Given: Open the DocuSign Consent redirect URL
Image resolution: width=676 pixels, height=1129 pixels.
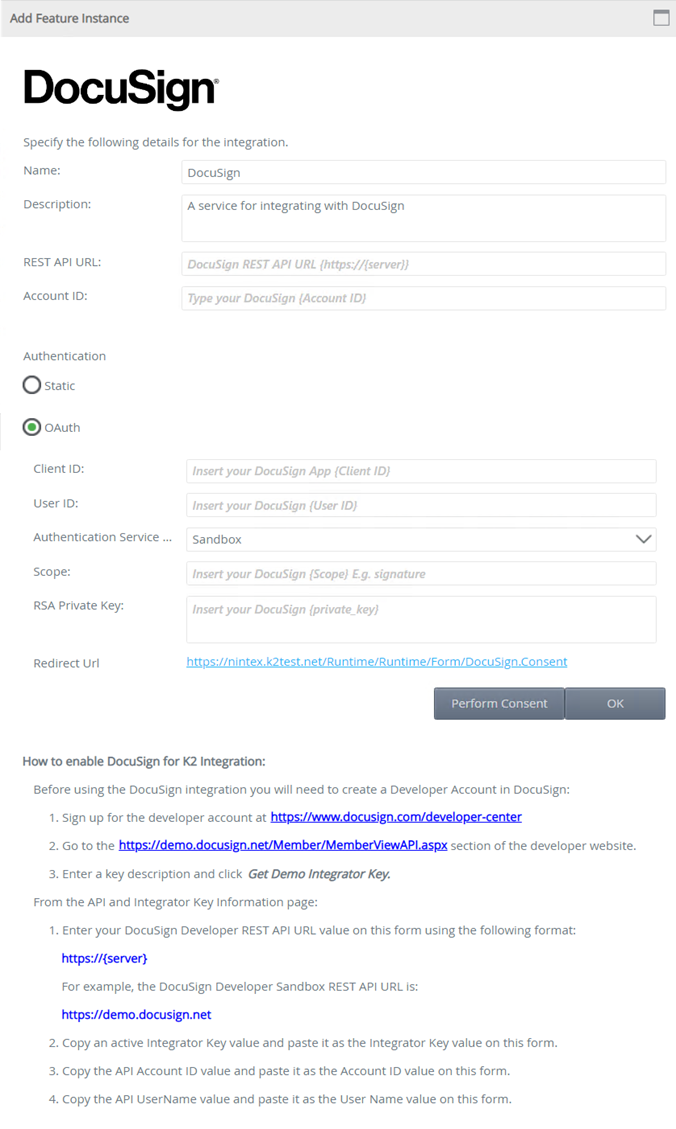Looking at the screenshot, I should 376,661.
